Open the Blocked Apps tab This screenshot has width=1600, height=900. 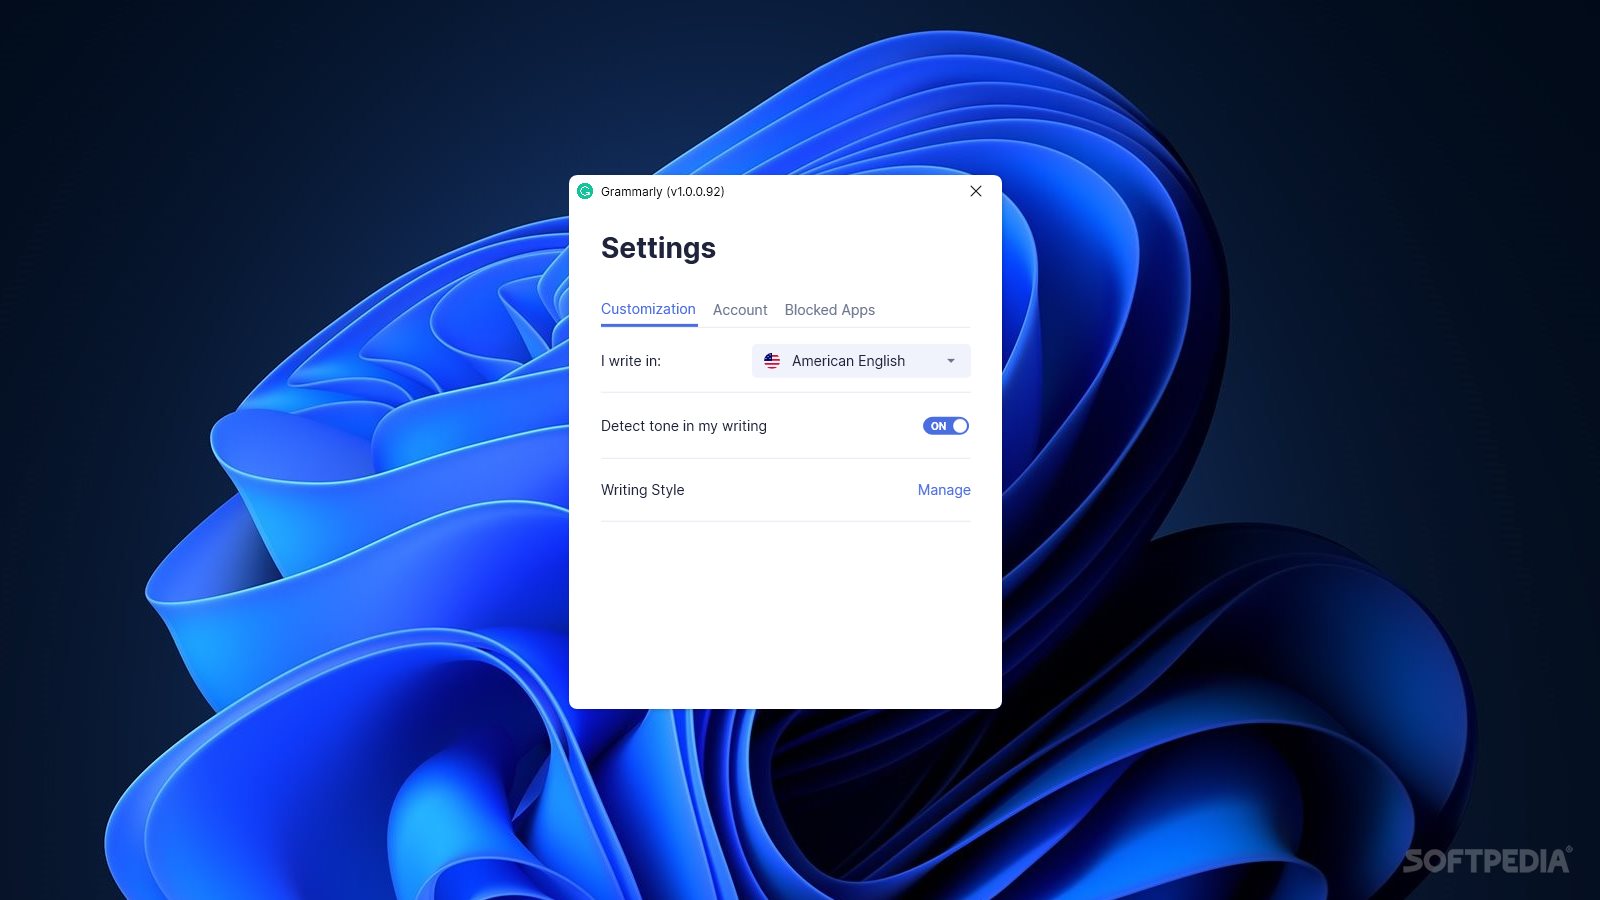click(830, 310)
